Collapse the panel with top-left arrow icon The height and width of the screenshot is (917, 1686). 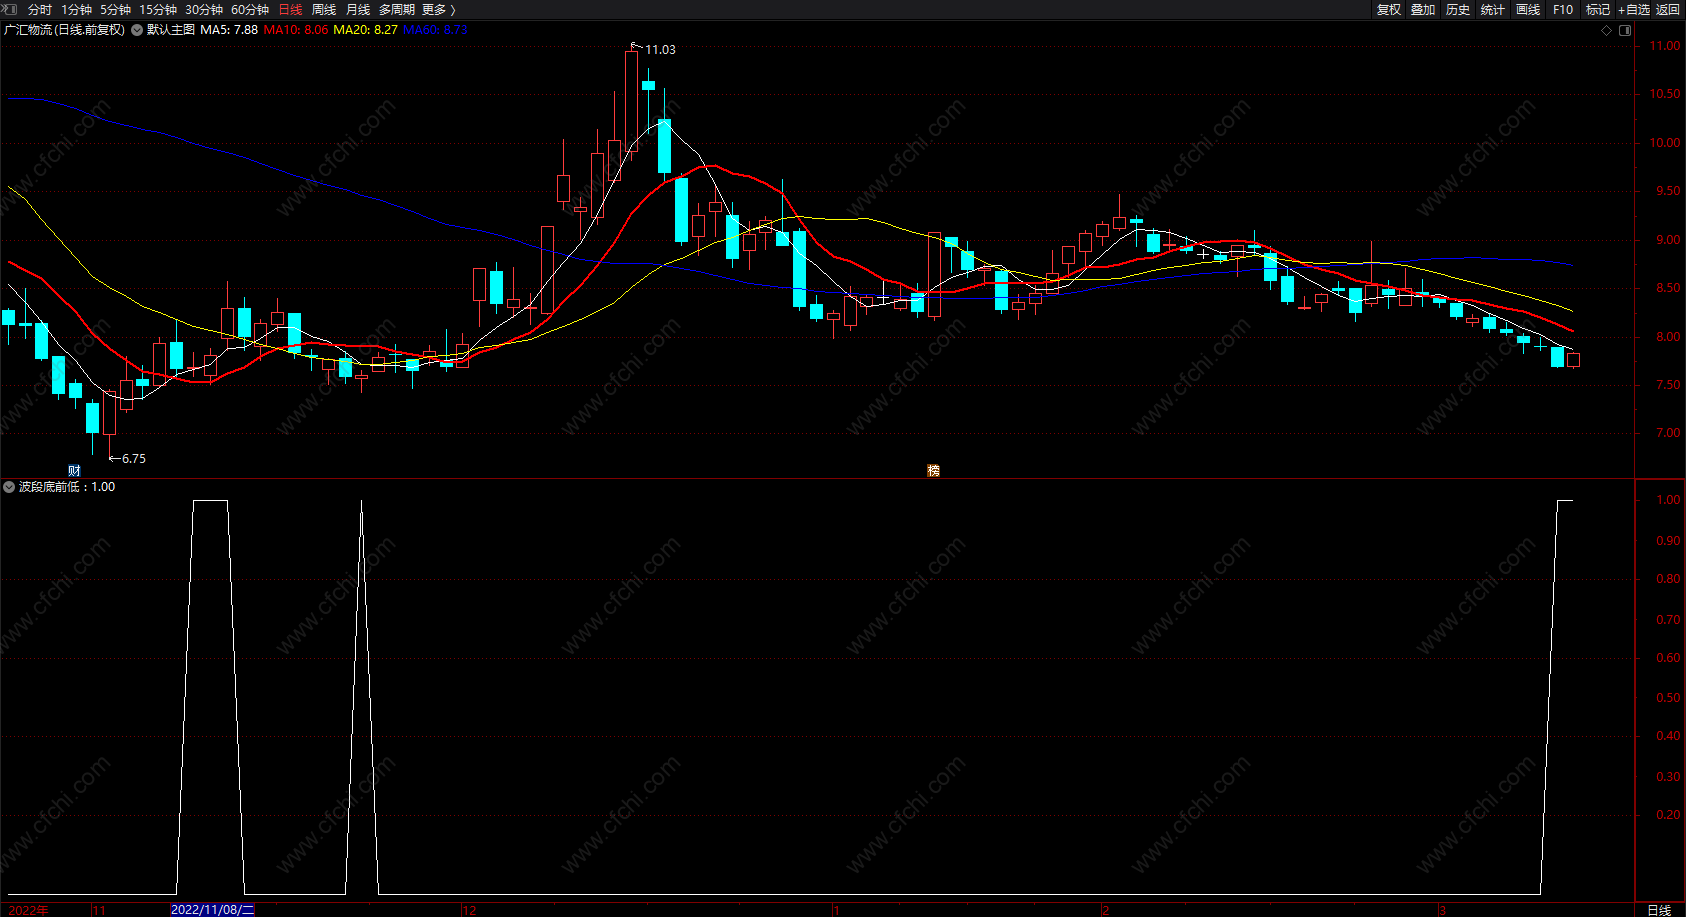[x=10, y=9]
